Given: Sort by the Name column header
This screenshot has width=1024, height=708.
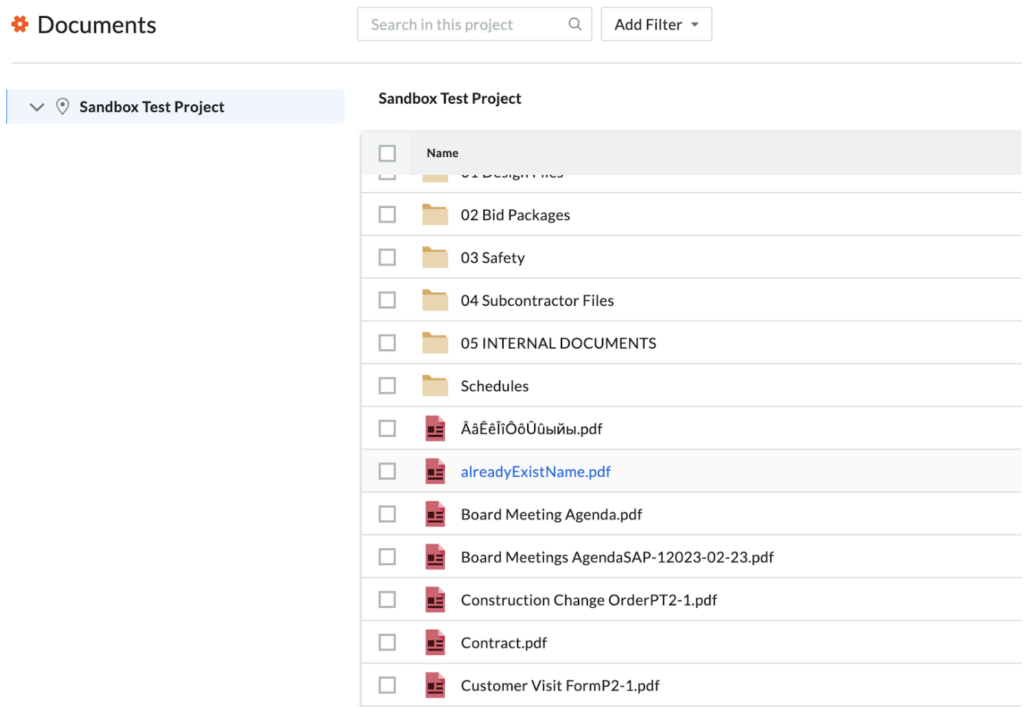Looking at the screenshot, I should point(442,153).
